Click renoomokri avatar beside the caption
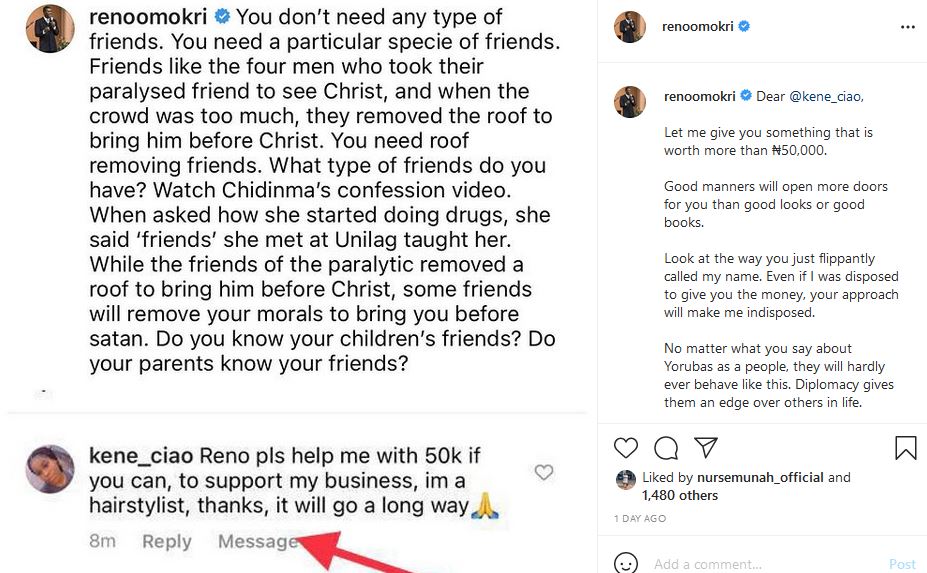Image resolution: width=927 pixels, height=573 pixels. [631, 101]
